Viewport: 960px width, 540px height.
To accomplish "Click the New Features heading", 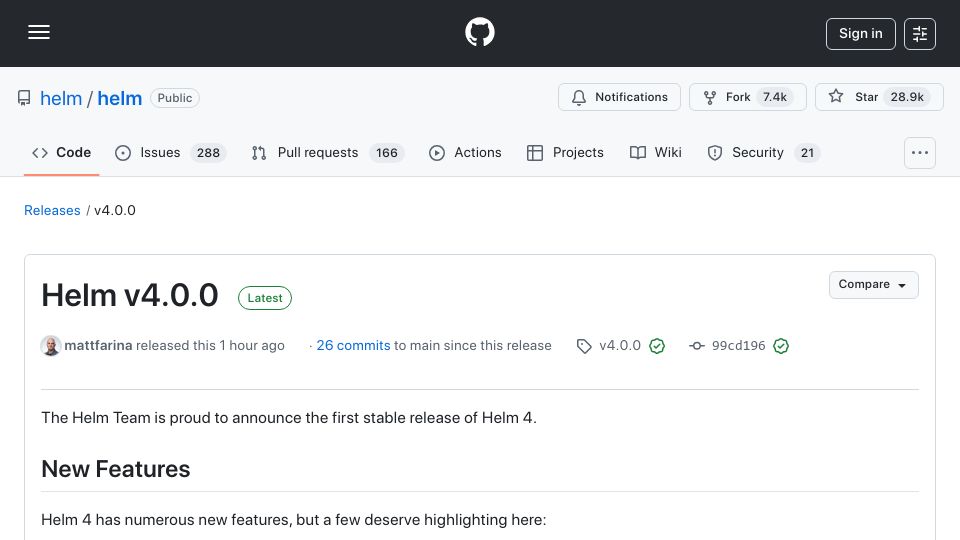I will pos(116,470).
